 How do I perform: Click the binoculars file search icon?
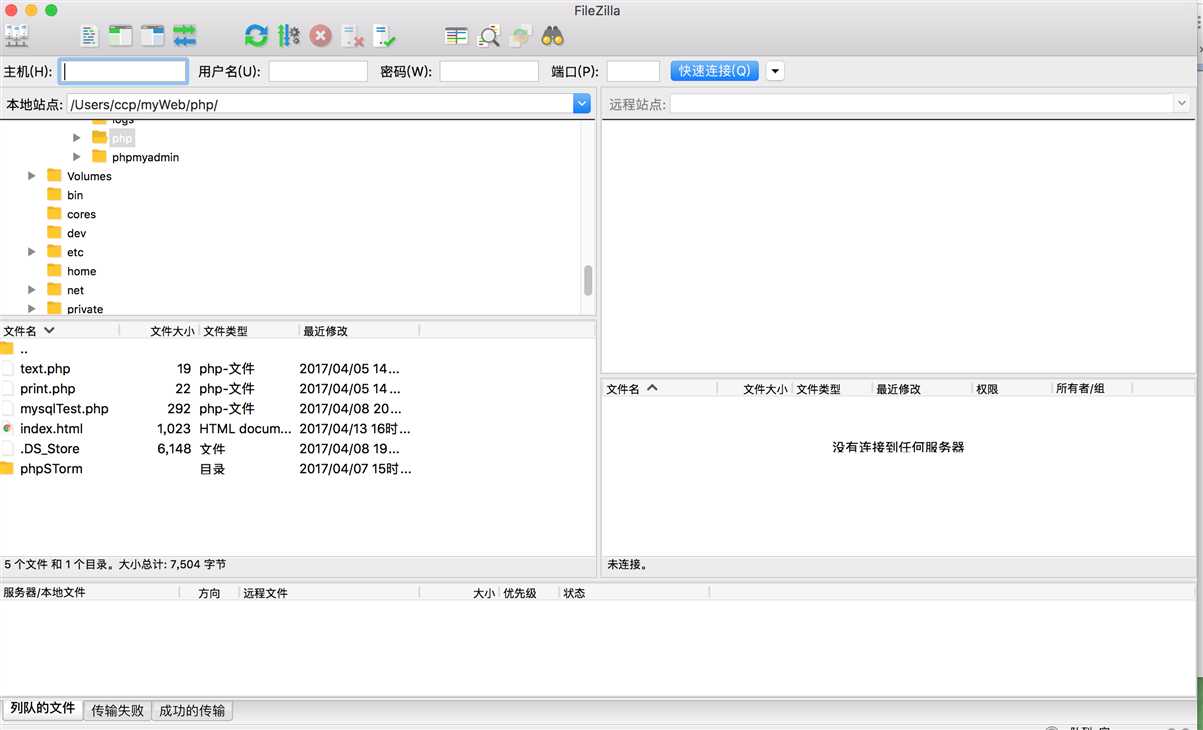[x=553, y=37]
